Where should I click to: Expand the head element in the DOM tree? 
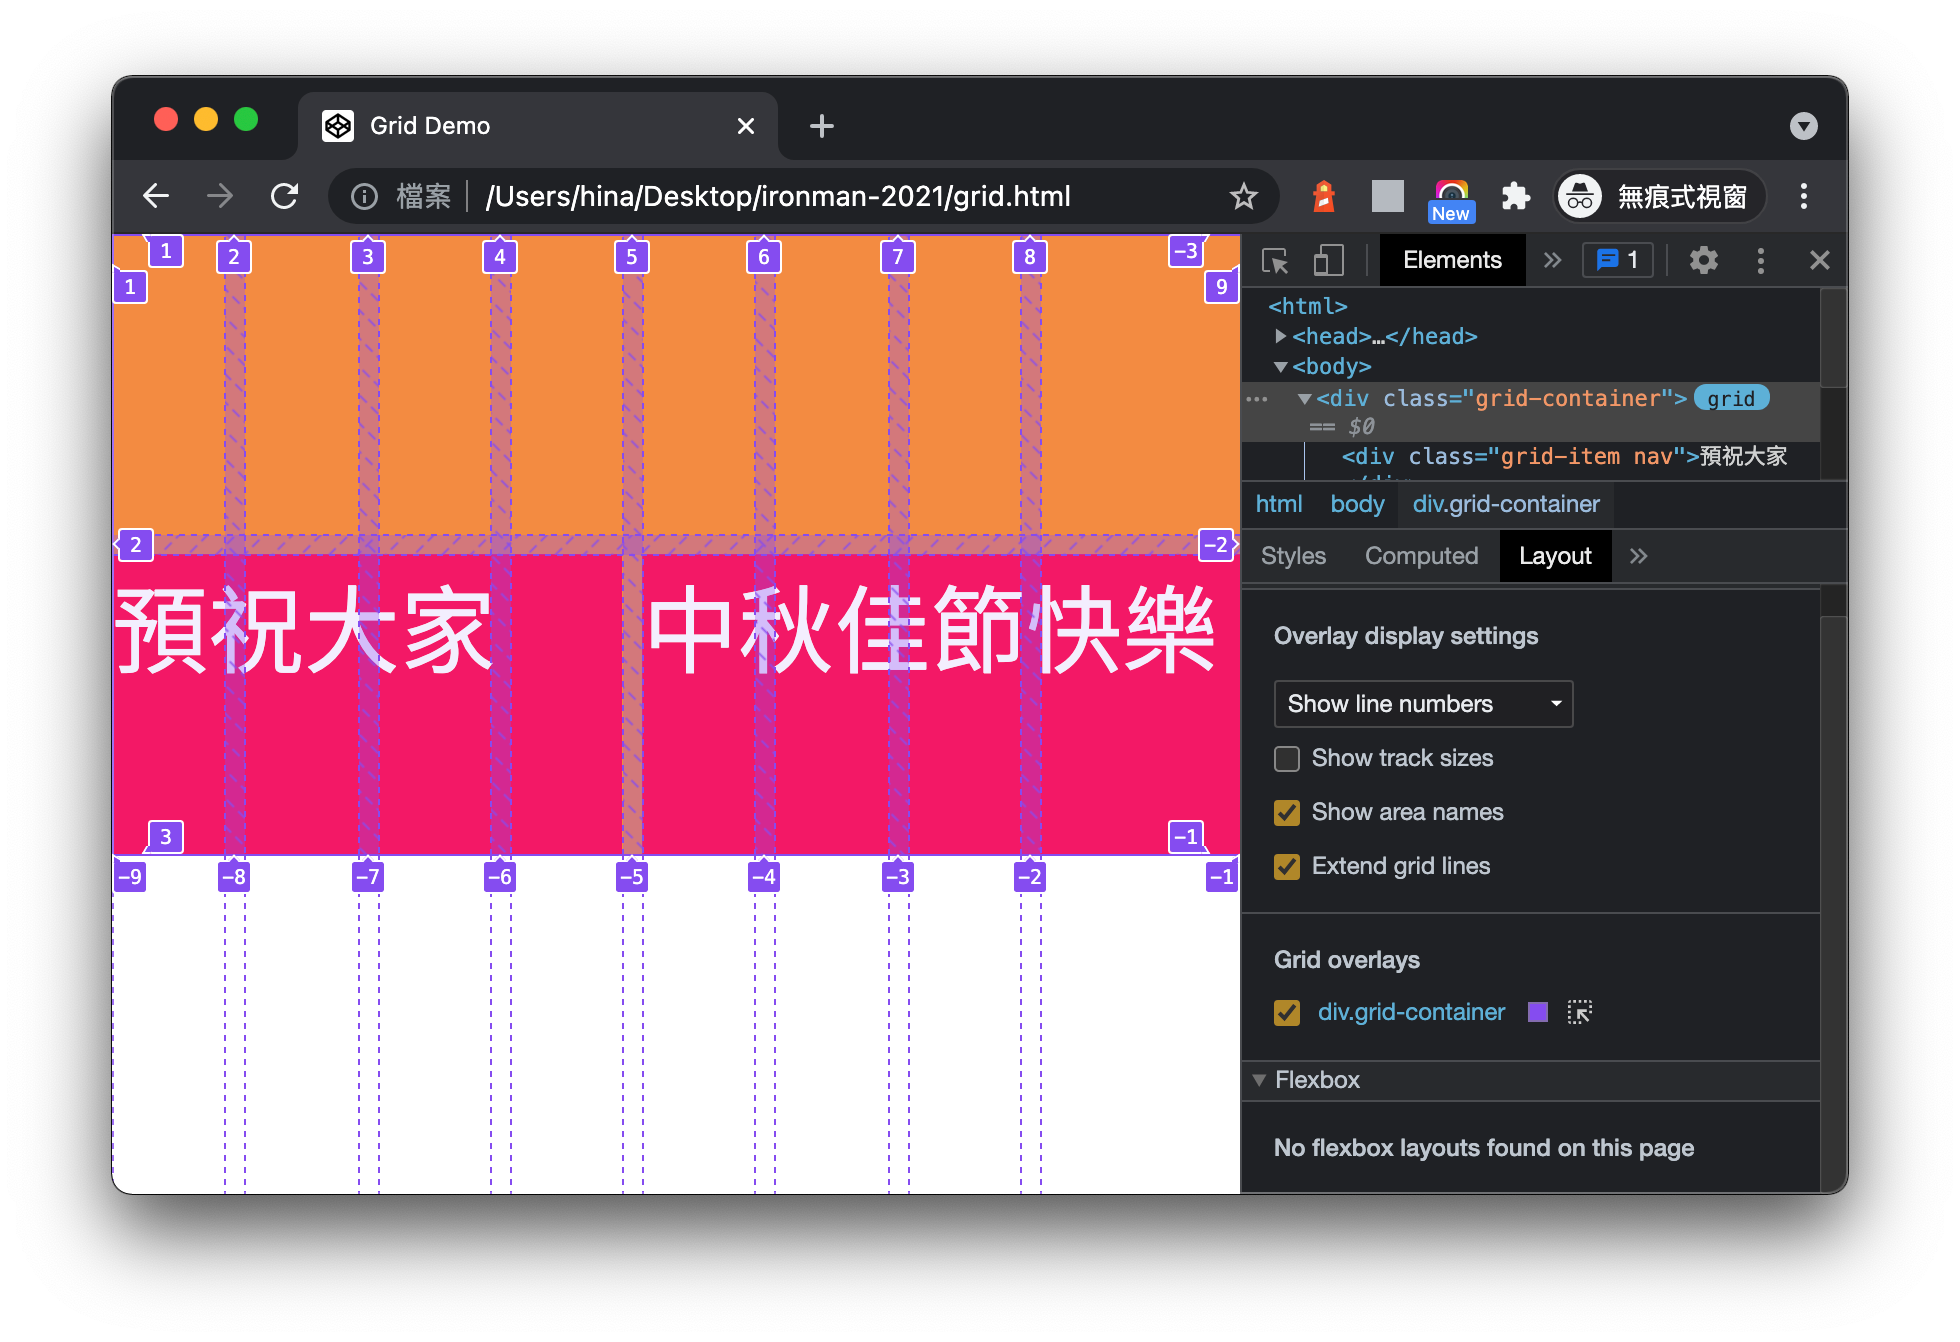[x=1281, y=336]
